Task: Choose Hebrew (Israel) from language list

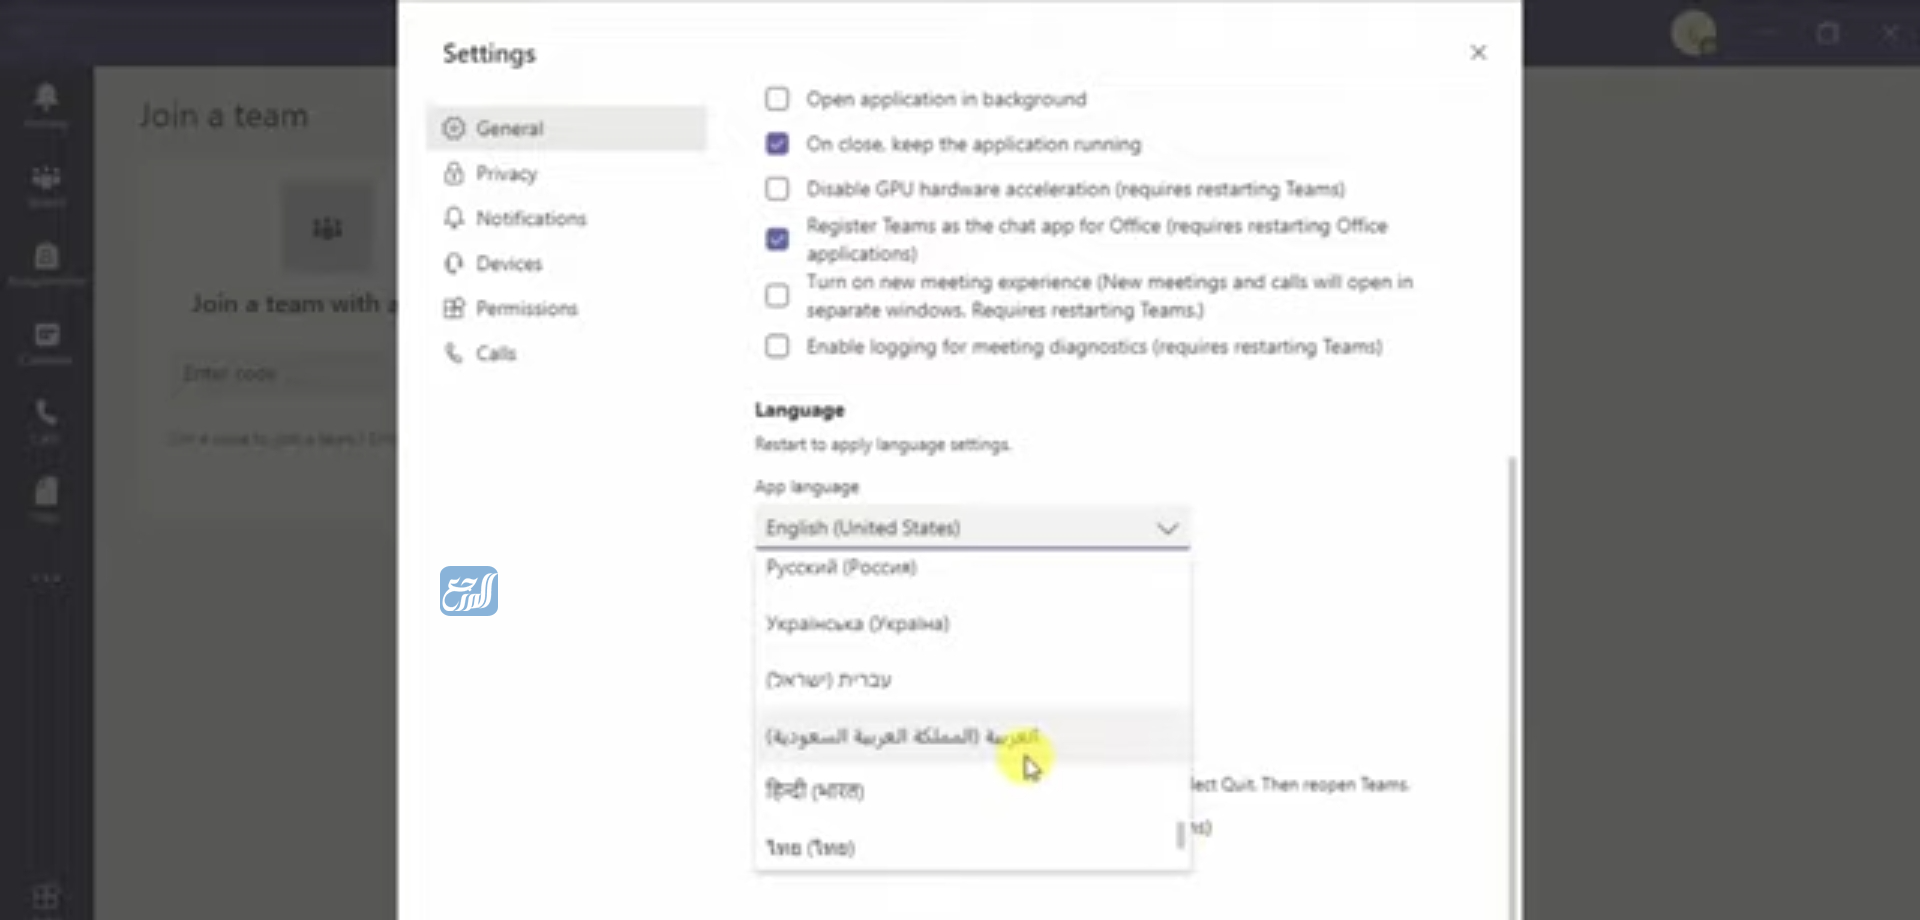Action: [x=829, y=680]
